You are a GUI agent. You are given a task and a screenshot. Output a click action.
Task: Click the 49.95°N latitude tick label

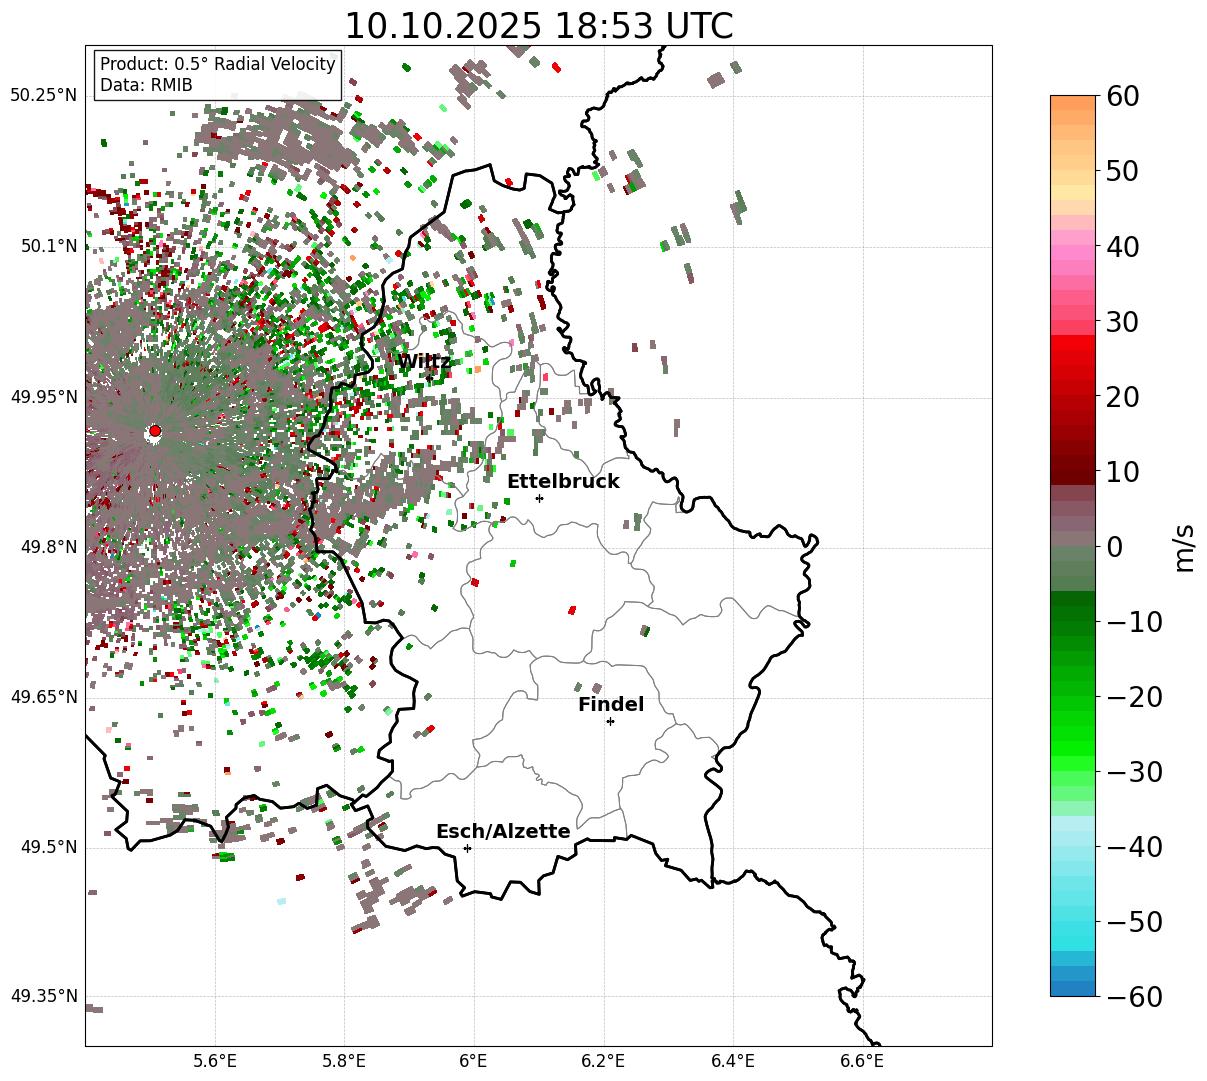pyautogui.click(x=44, y=397)
